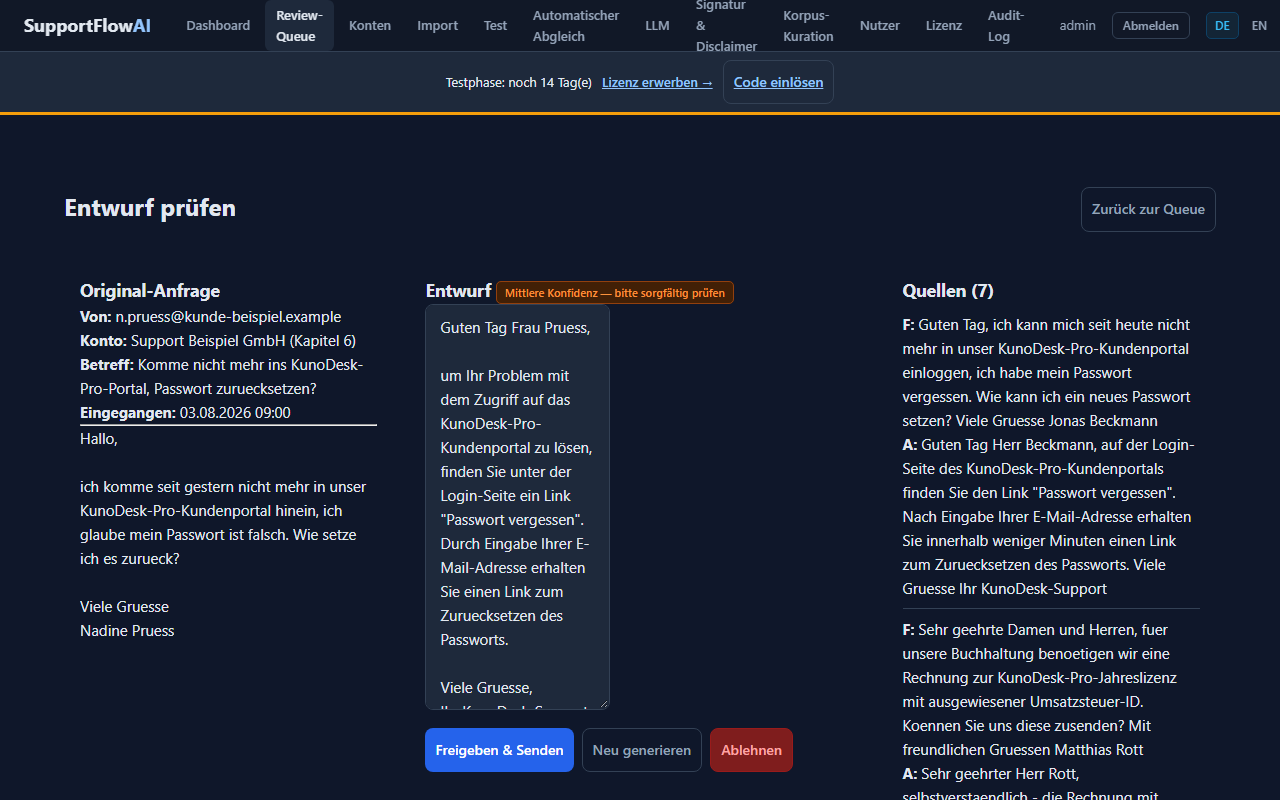Click the Konto value Support Beispiel GmbH
The image size is (1280, 800).
(243, 341)
